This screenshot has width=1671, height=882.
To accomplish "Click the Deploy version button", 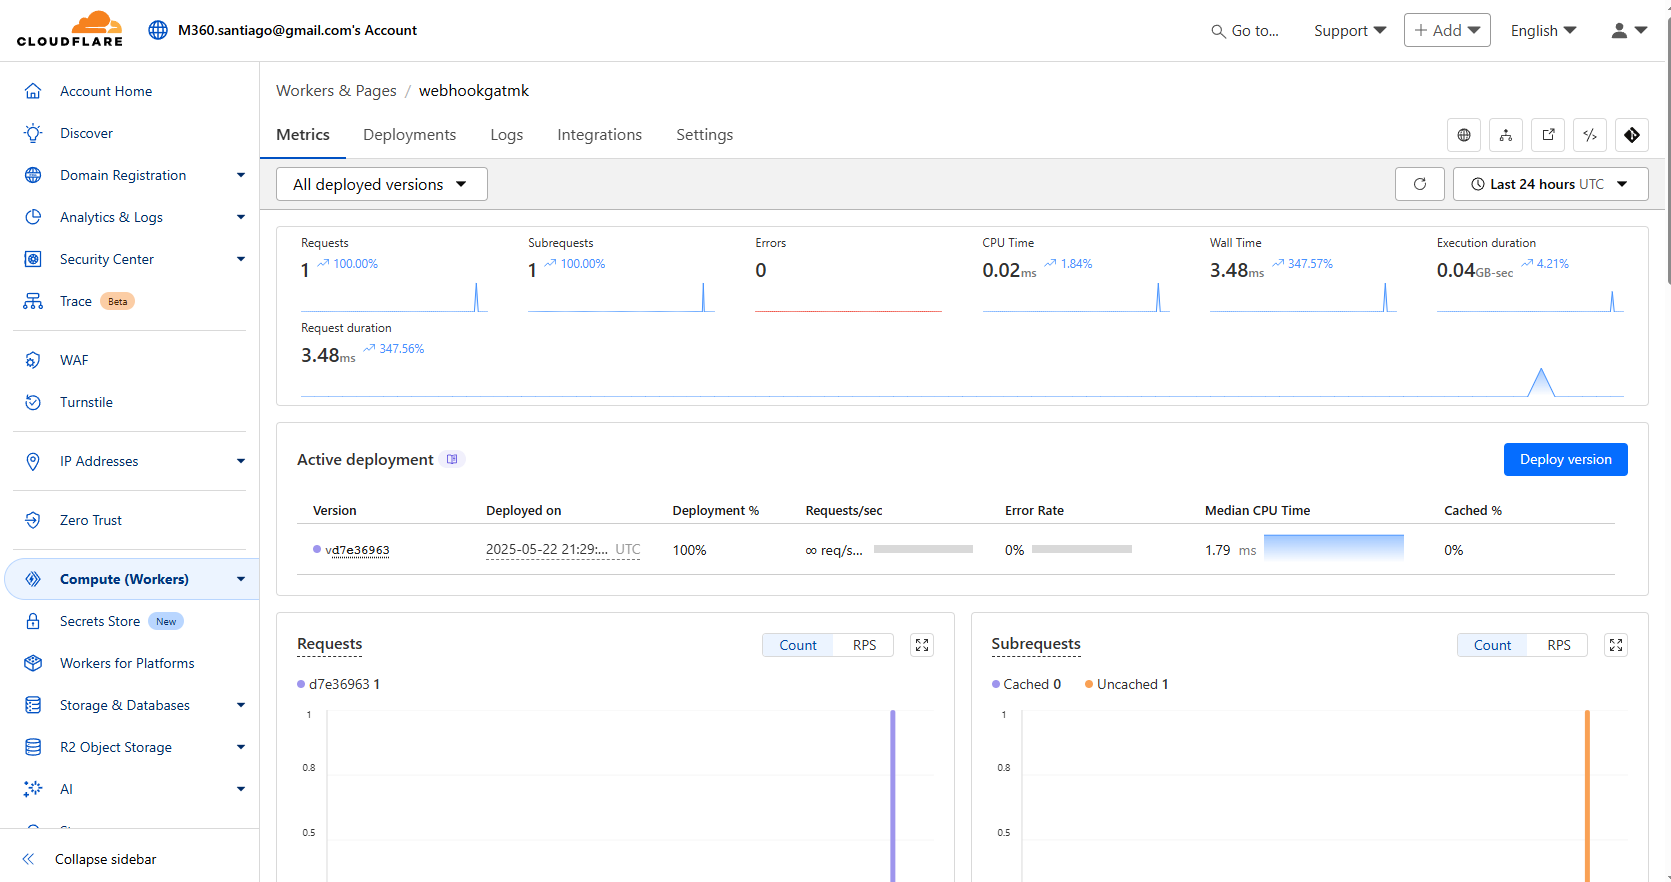I will coord(1565,459).
